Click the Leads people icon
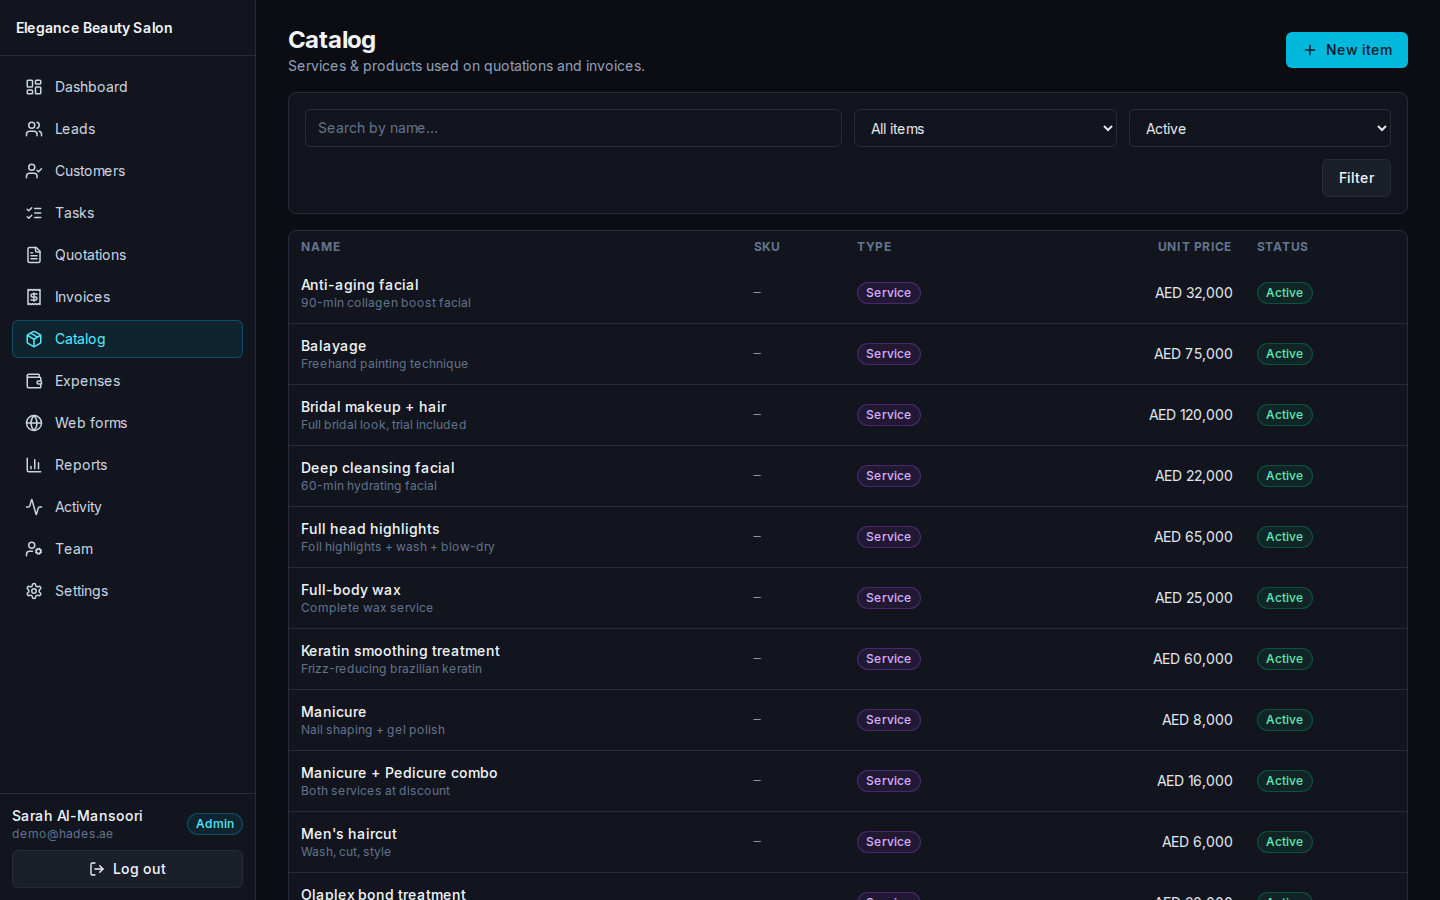Viewport: 1440px width, 900px height. click(34, 129)
